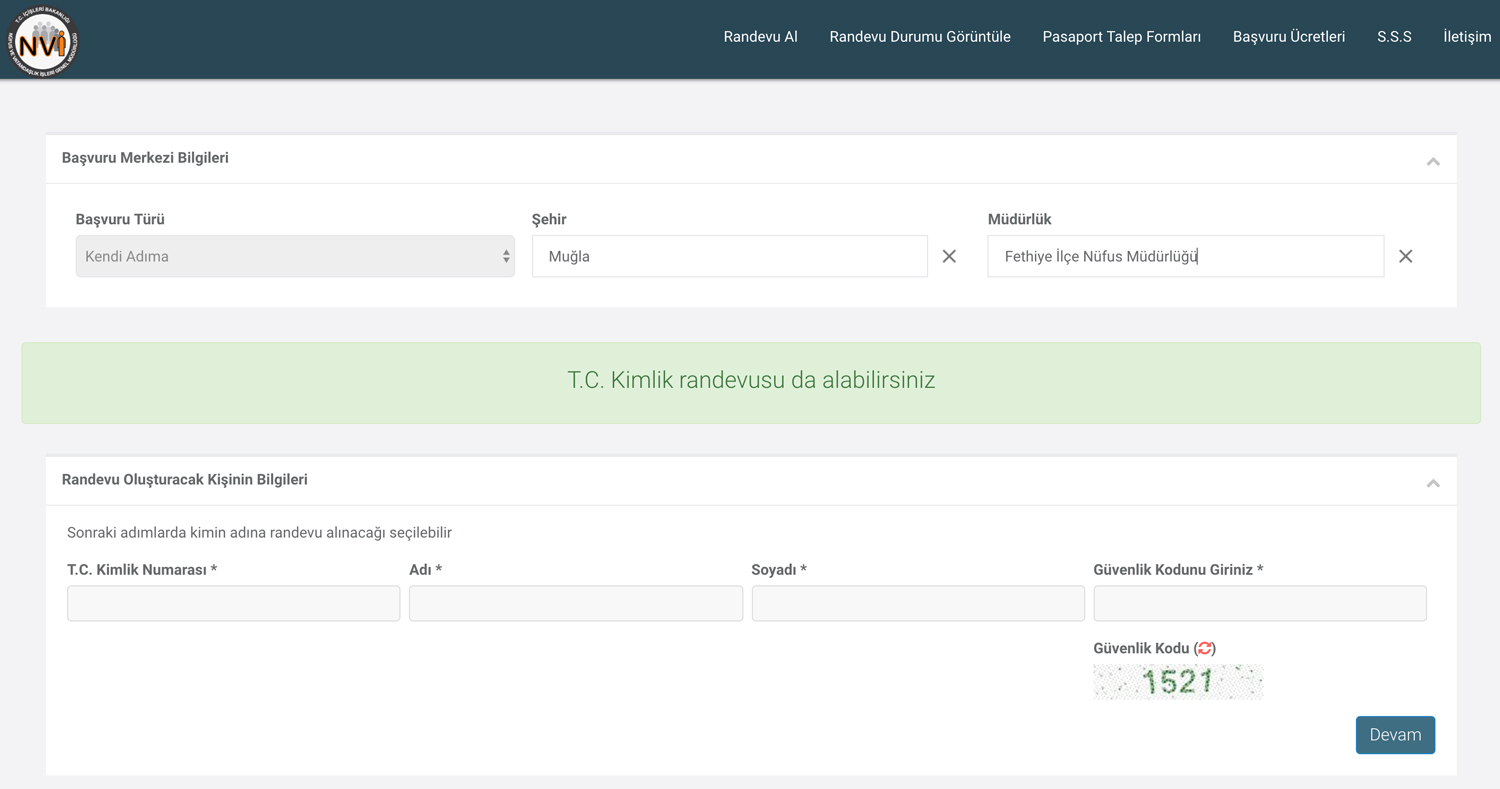Click the NVI logo in header
1500x789 pixels.
[x=42, y=40]
